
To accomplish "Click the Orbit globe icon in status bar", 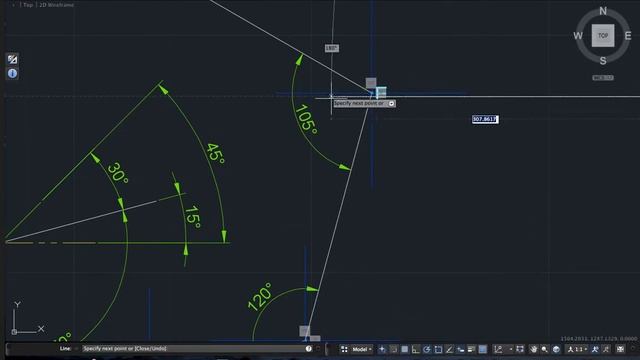I will point(556,349).
